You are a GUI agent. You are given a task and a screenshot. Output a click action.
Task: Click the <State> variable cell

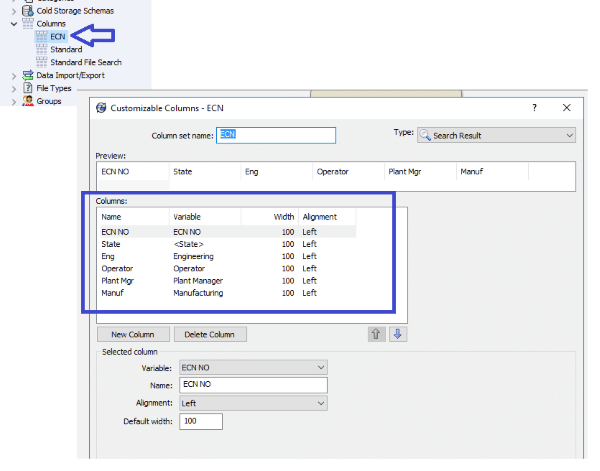tap(189, 244)
